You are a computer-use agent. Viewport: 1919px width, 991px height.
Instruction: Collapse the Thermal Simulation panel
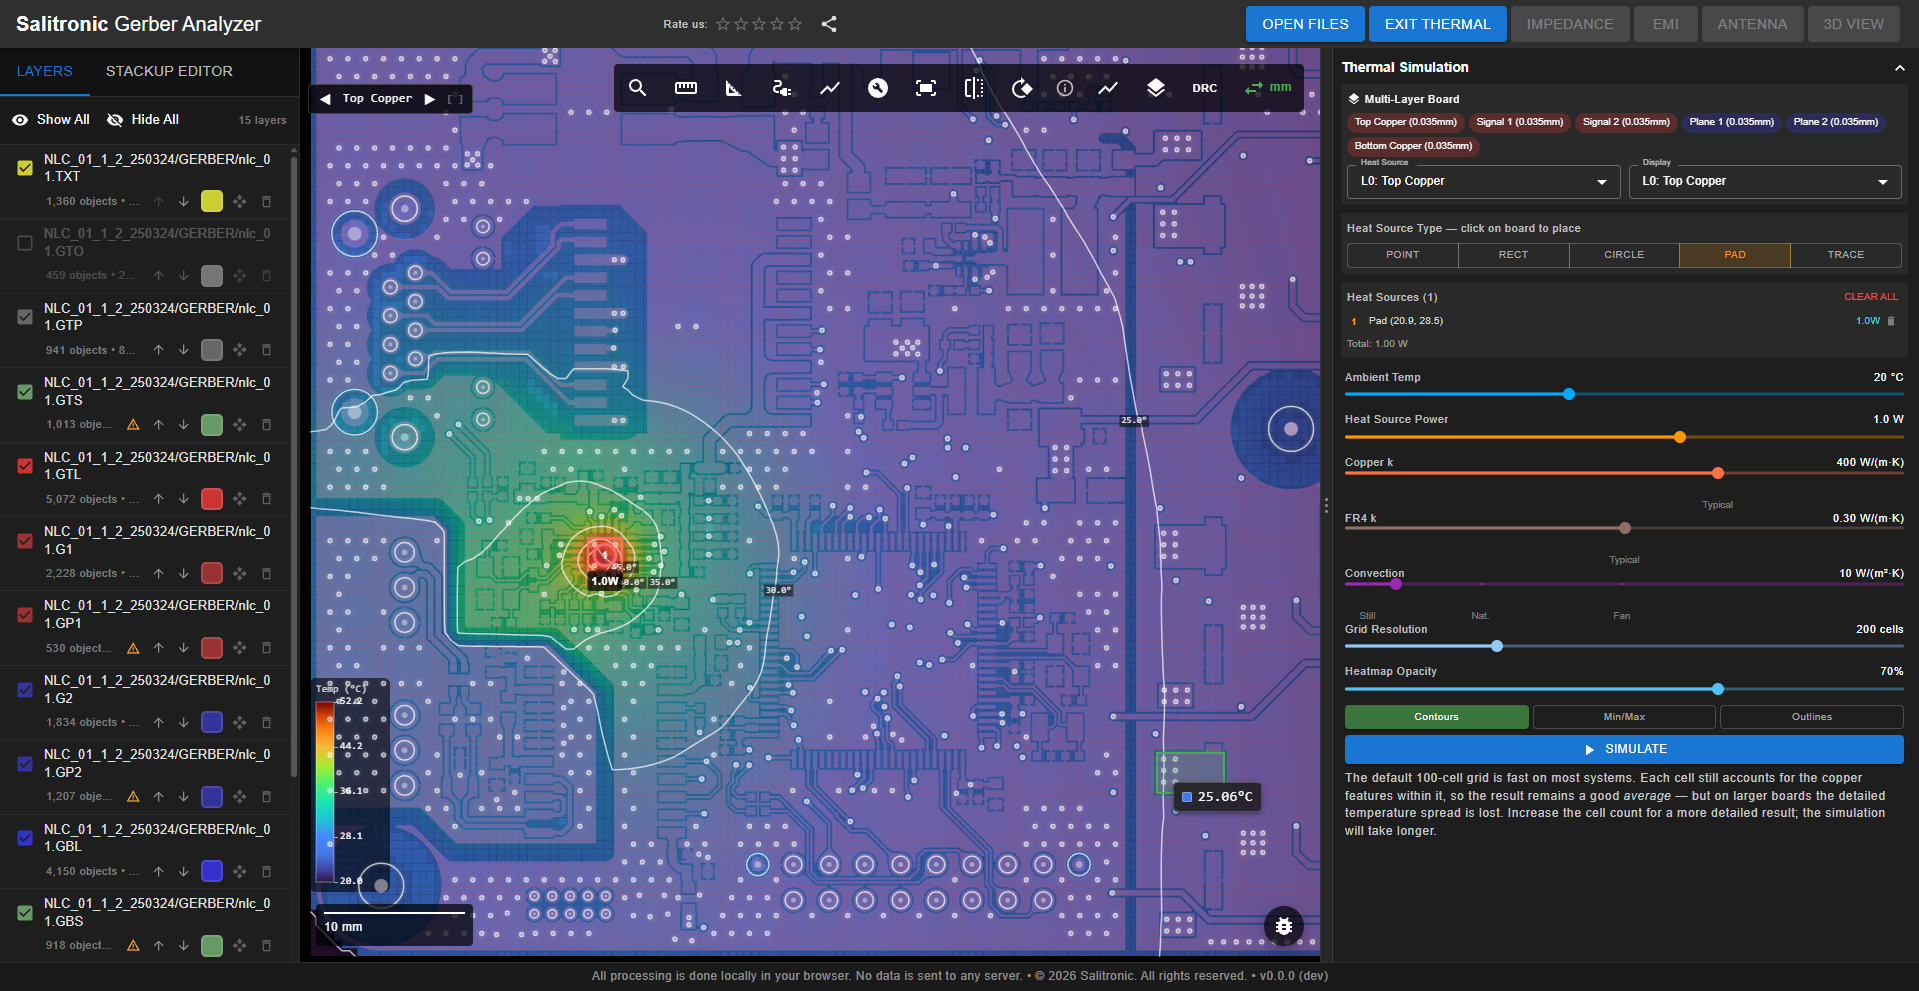point(1899,68)
